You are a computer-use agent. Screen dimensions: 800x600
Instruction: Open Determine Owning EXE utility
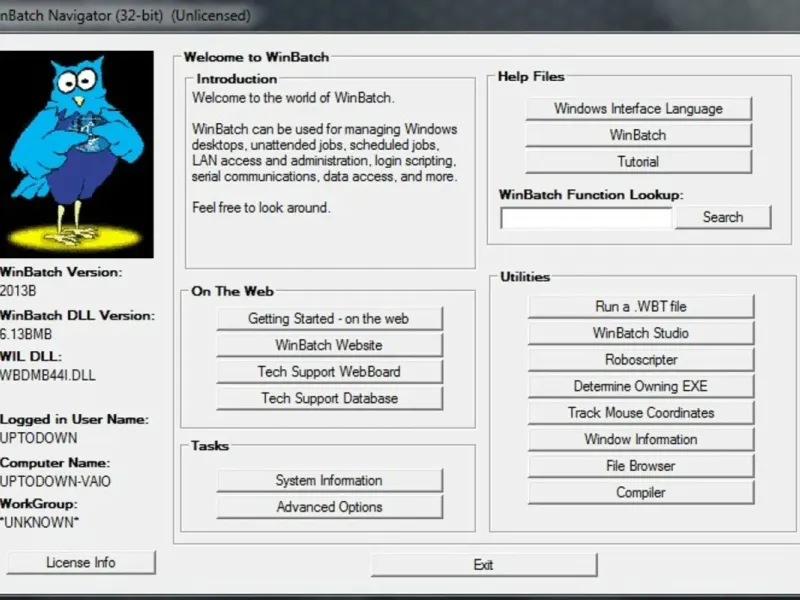[x=641, y=386]
